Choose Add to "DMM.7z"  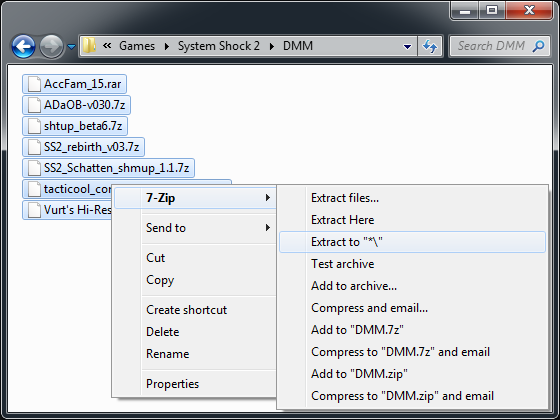point(412,330)
